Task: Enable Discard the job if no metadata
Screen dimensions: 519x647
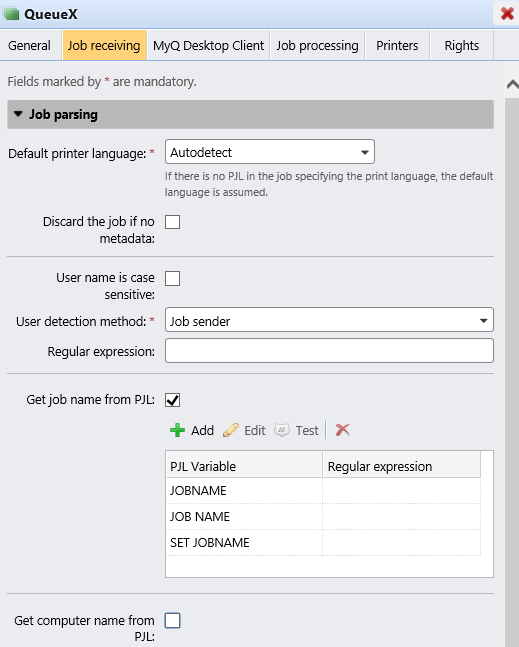Action: coord(172,222)
